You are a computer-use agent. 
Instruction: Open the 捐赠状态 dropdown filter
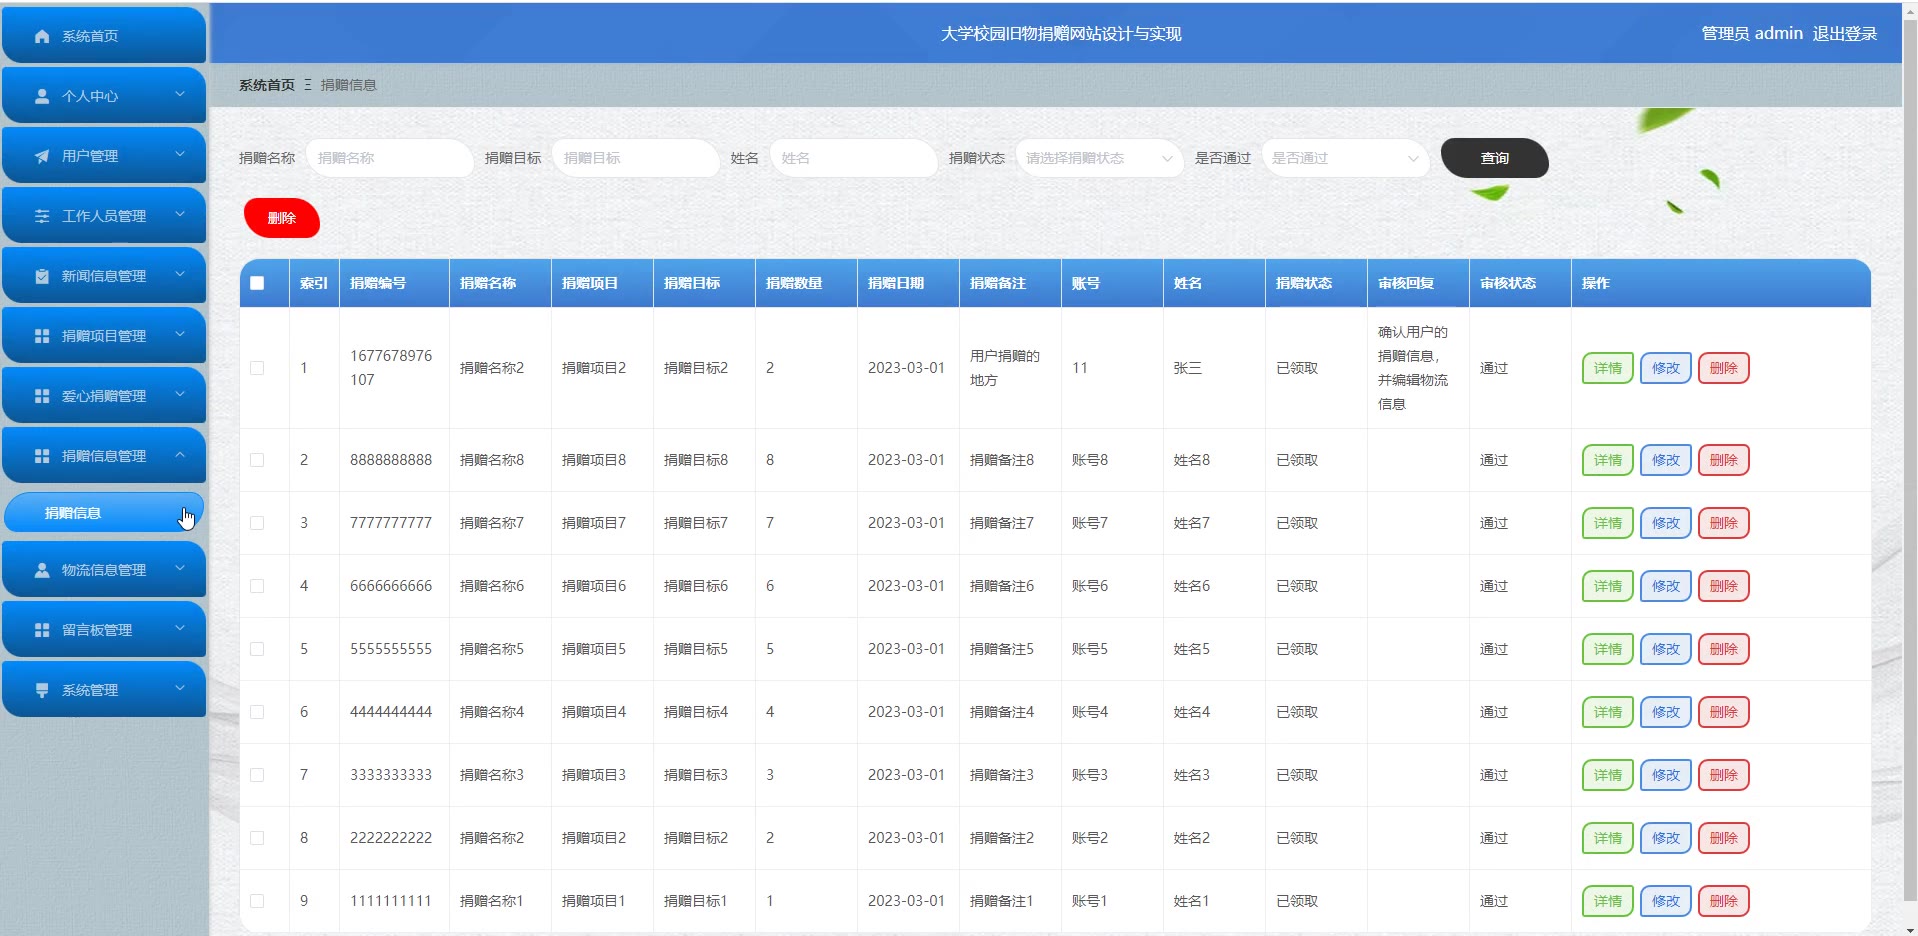(1098, 158)
